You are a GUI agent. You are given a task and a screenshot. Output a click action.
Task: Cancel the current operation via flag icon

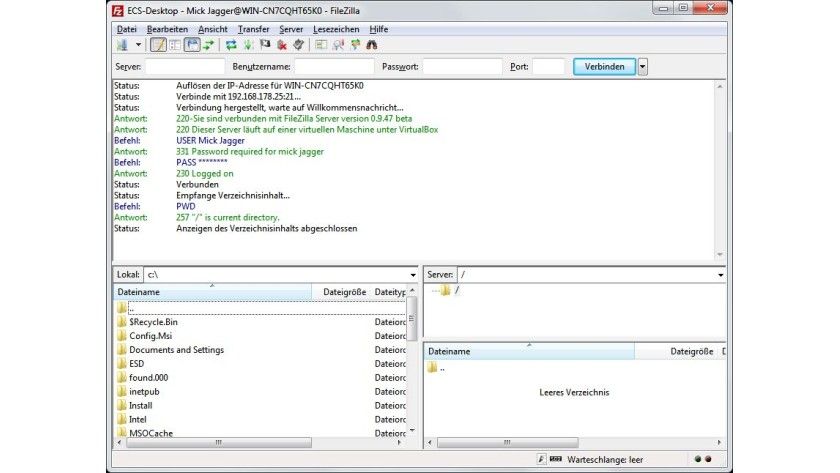(x=265, y=45)
